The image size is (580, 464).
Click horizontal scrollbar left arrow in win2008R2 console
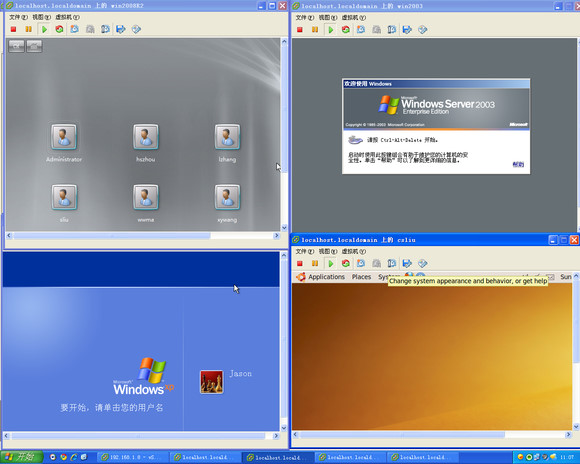pos(9,235)
